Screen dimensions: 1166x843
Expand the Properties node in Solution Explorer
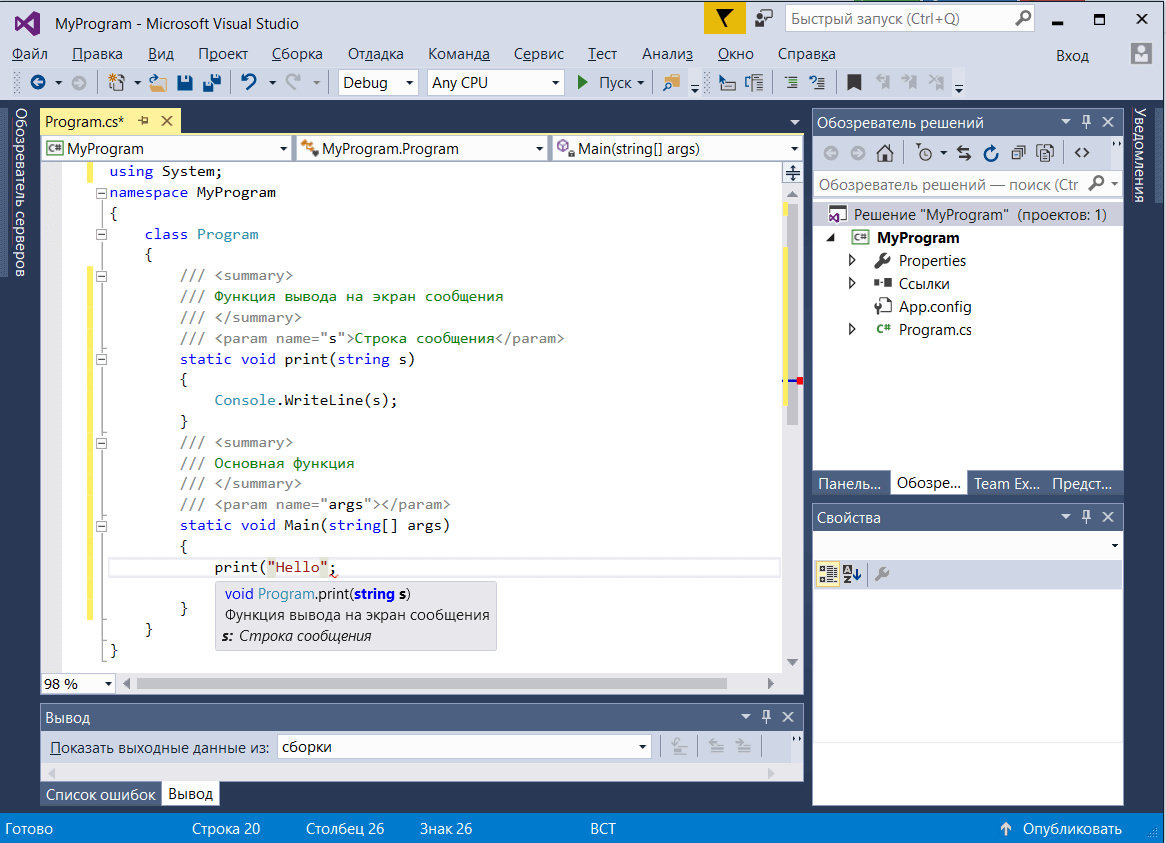(x=852, y=260)
